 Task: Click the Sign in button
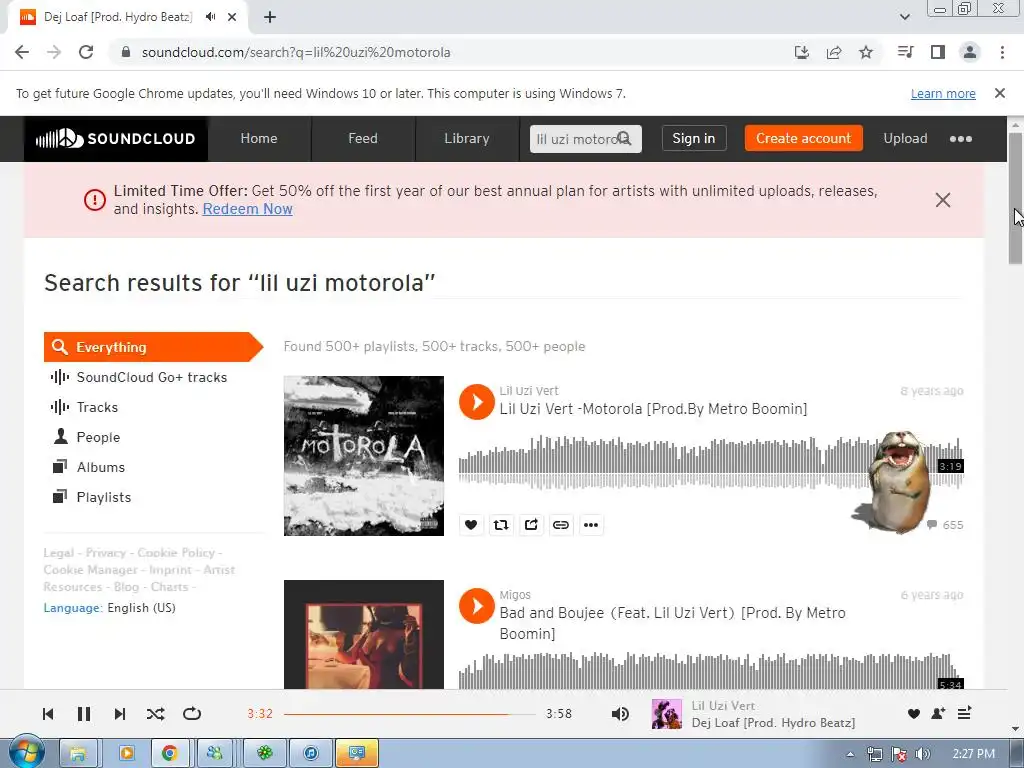[x=694, y=138]
